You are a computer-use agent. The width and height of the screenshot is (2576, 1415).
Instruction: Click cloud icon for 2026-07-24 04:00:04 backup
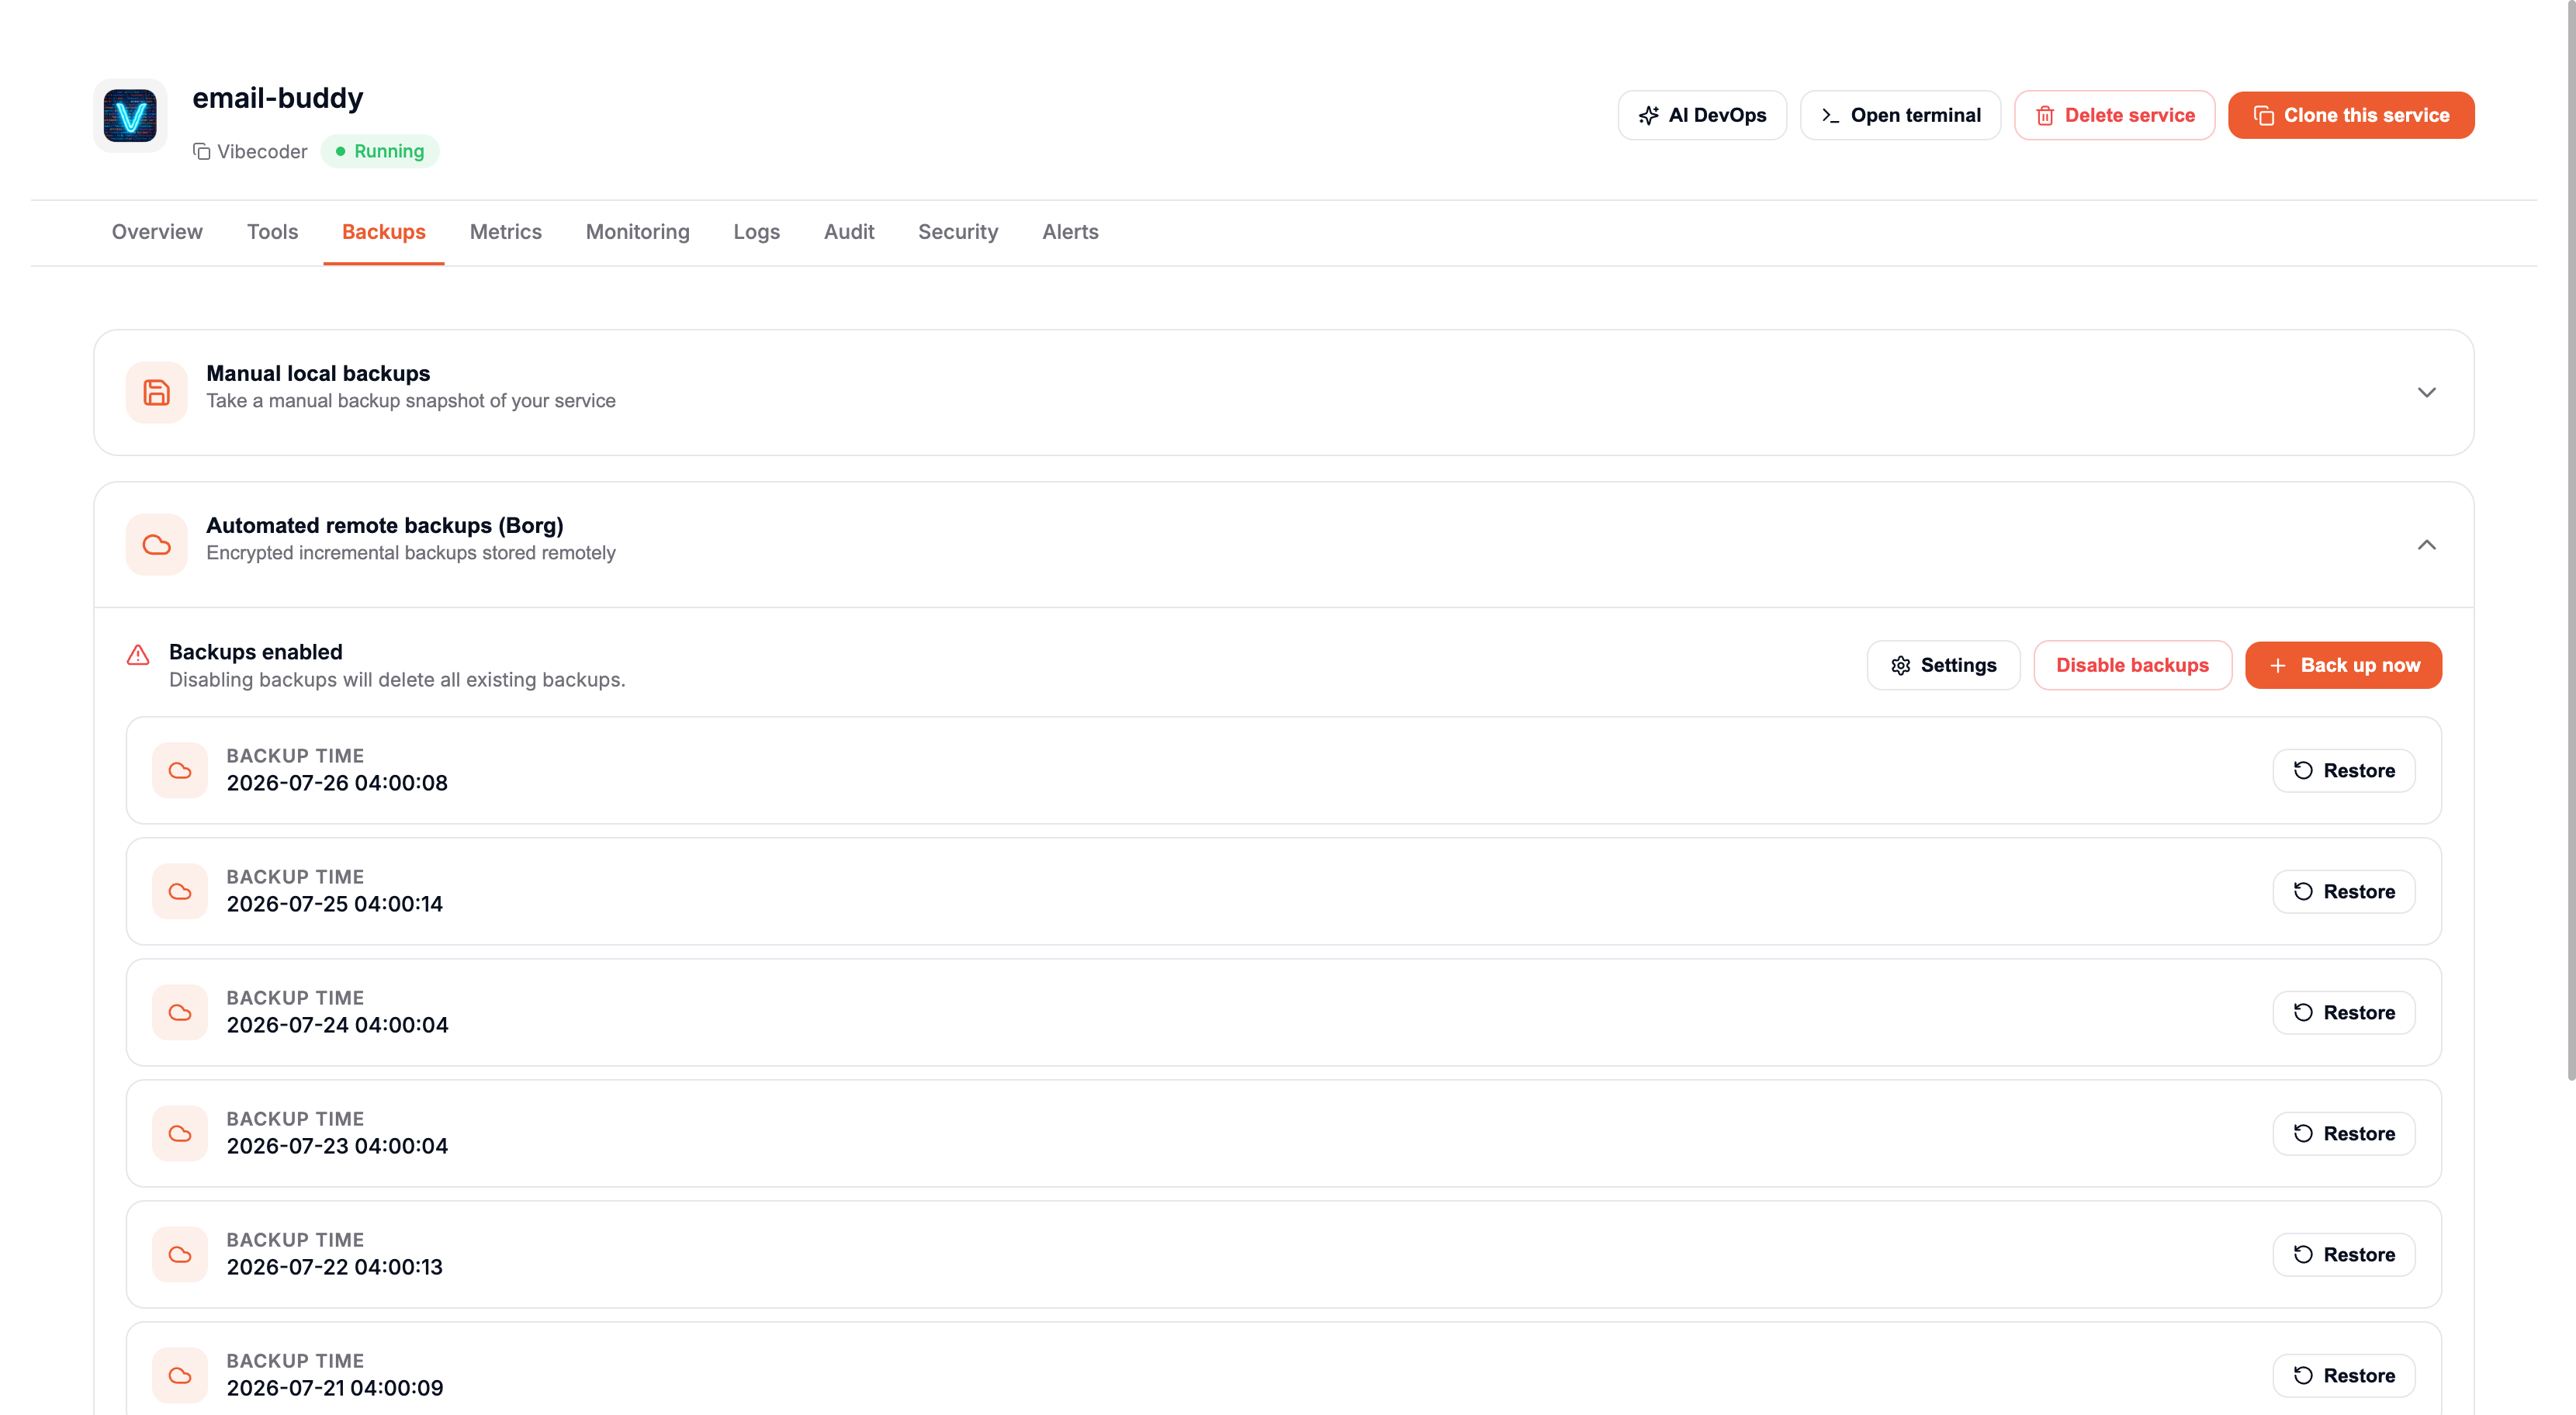(x=180, y=1012)
